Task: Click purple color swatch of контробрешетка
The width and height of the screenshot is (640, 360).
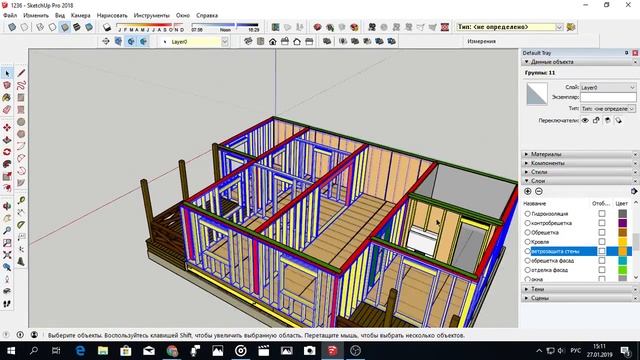Action: (x=622, y=223)
